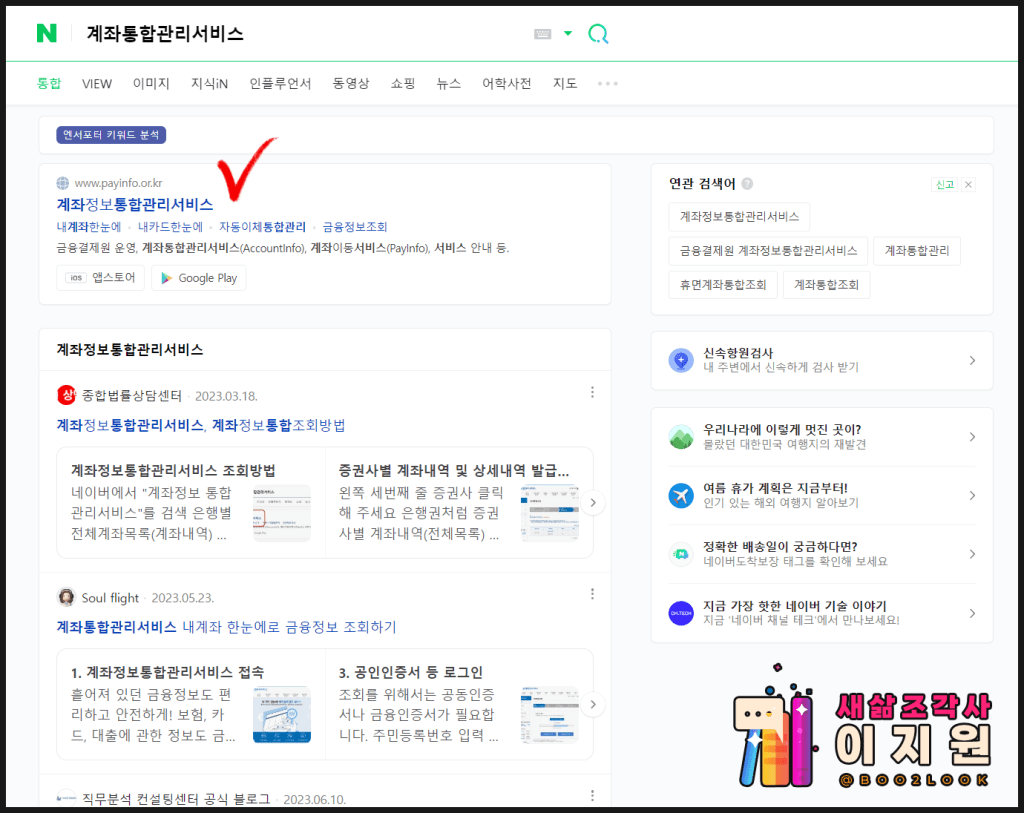Click the green search magnifier icon

(x=597, y=34)
